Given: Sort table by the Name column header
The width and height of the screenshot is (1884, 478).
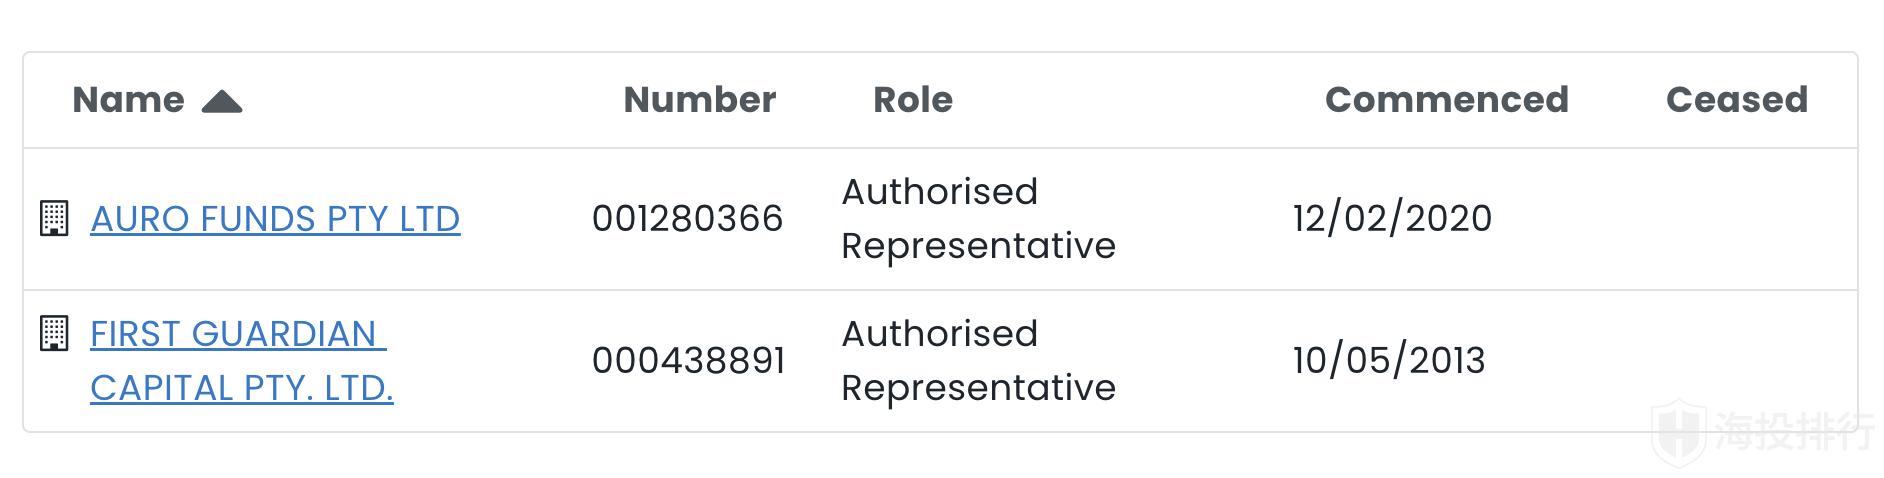Looking at the screenshot, I should (x=129, y=100).
